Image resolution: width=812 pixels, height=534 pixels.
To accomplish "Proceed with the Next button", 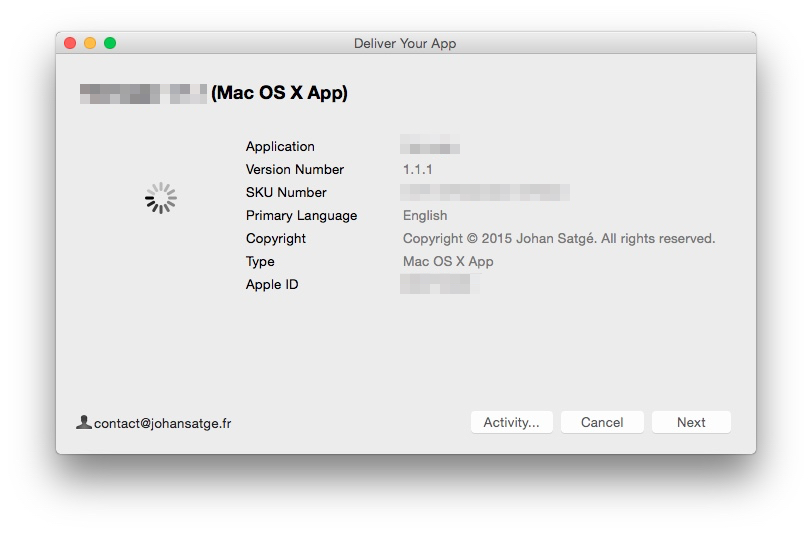I will (691, 422).
